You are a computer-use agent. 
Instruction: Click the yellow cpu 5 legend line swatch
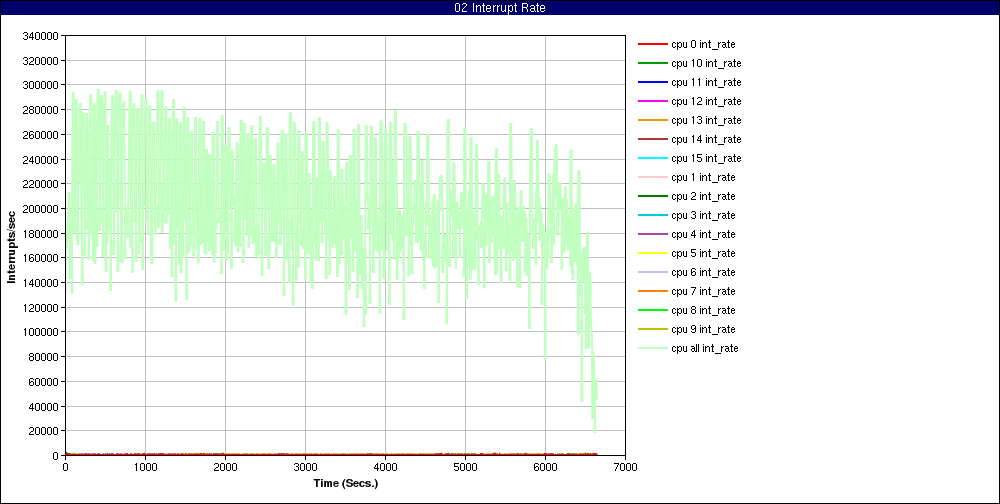(652, 253)
